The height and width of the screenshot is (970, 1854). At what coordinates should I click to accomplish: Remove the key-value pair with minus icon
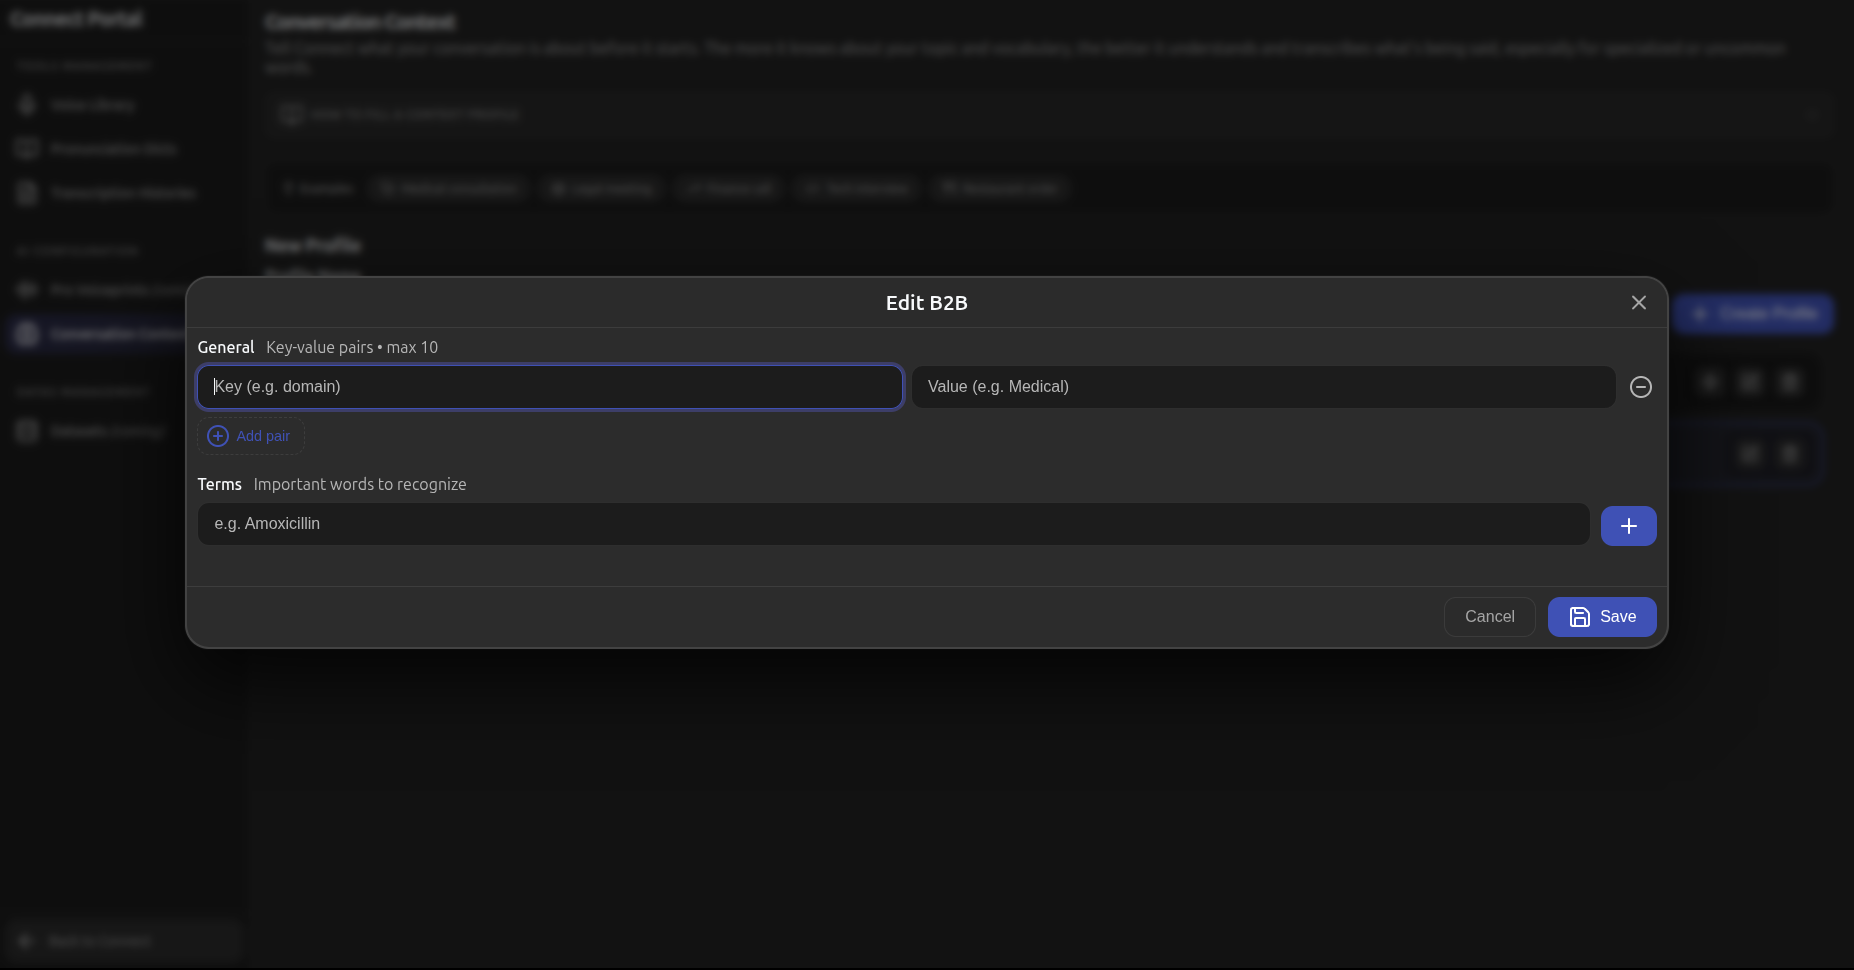[x=1640, y=387]
